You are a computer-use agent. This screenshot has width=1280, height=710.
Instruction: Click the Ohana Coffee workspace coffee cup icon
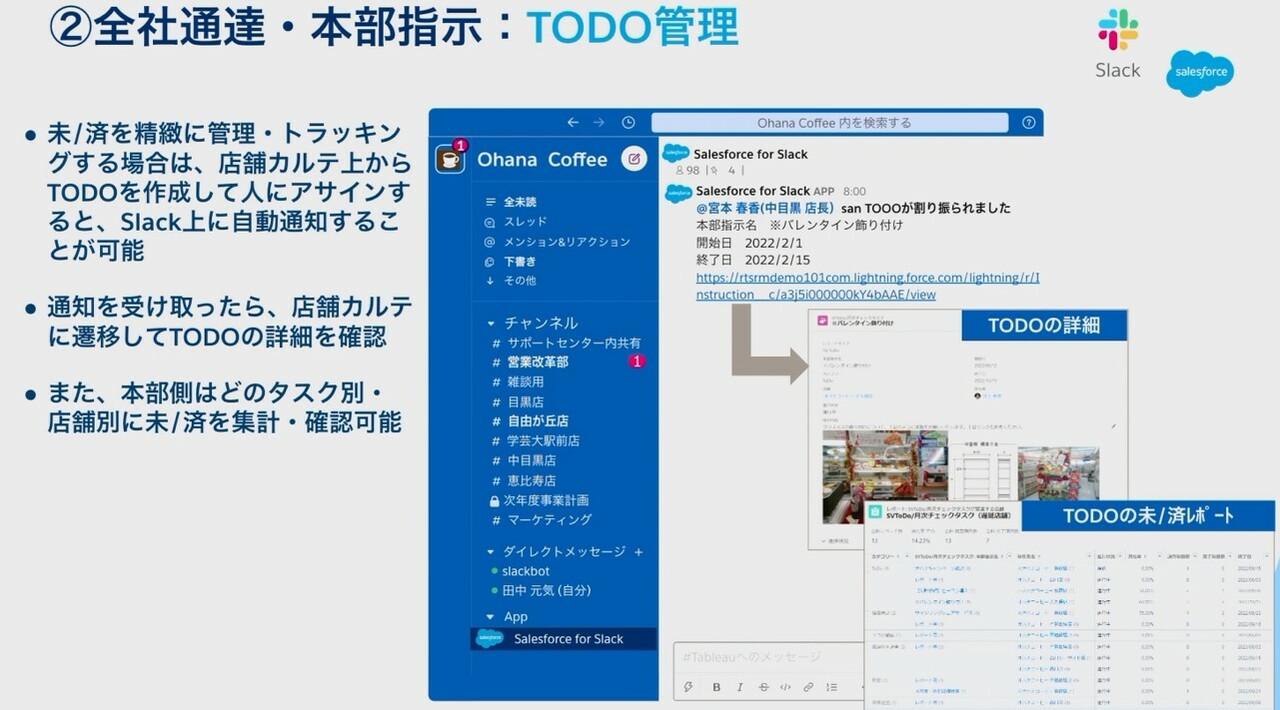[450, 159]
